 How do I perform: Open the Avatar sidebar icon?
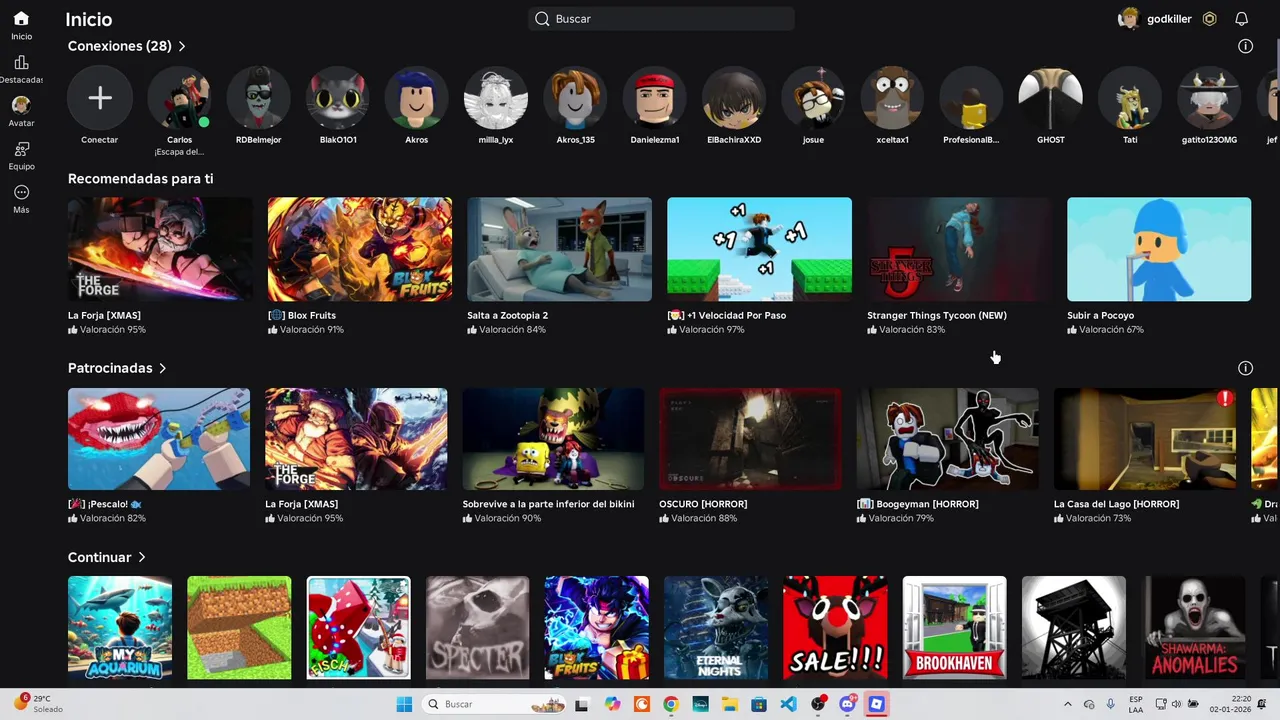click(21, 105)
